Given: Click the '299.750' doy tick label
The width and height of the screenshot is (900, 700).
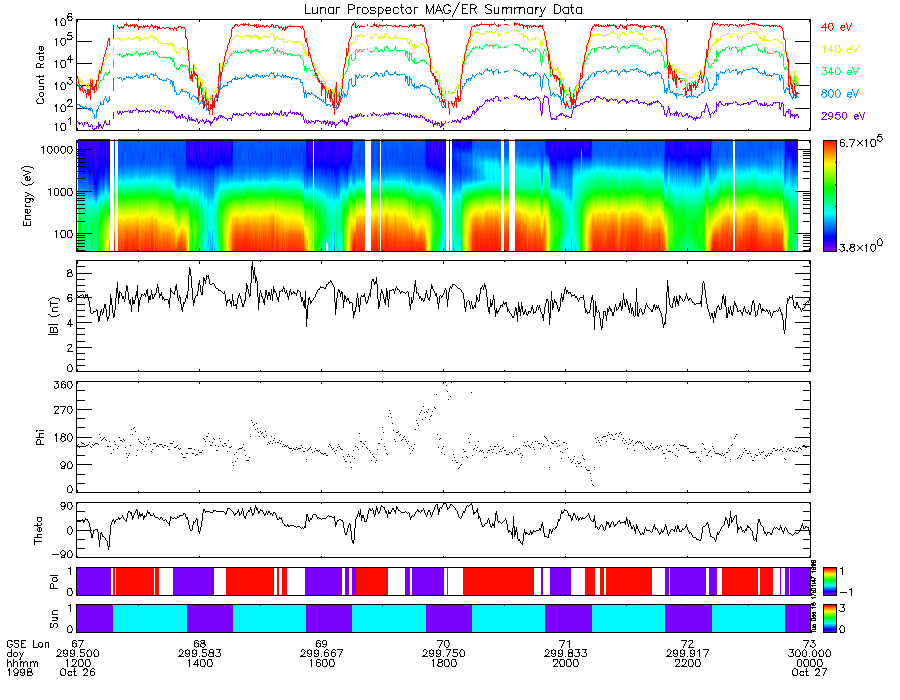Looking at the screenshot, I should pyautogui.click(x=444, y=654).
